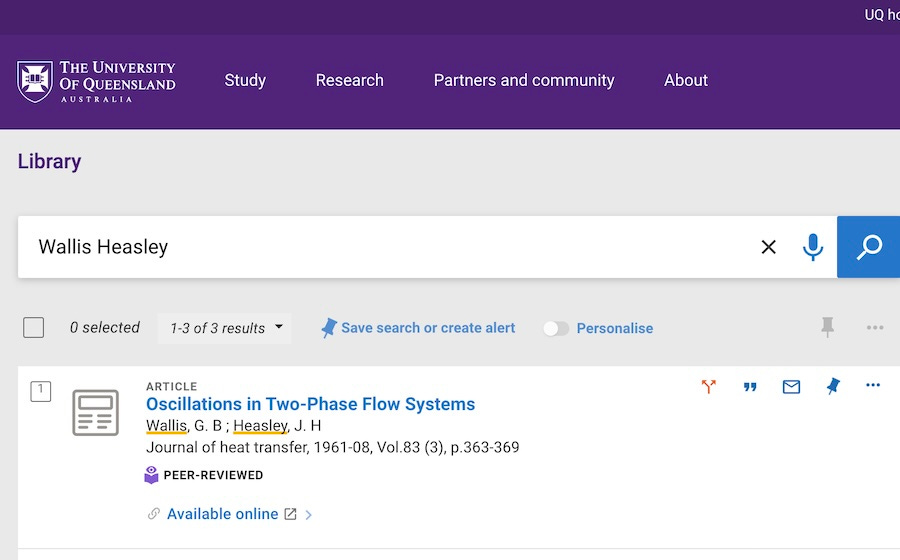Open the Study menu

pyautogui.click(x=245, y=80)
